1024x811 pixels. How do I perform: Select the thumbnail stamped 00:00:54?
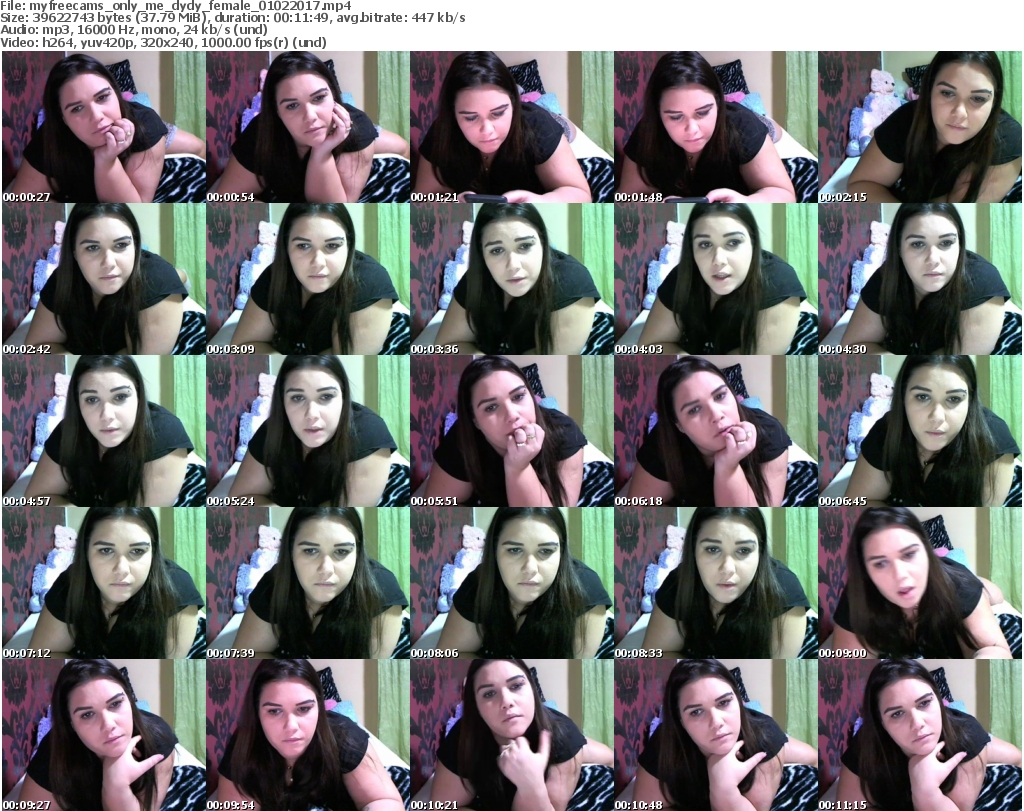[x=308, y=127]
